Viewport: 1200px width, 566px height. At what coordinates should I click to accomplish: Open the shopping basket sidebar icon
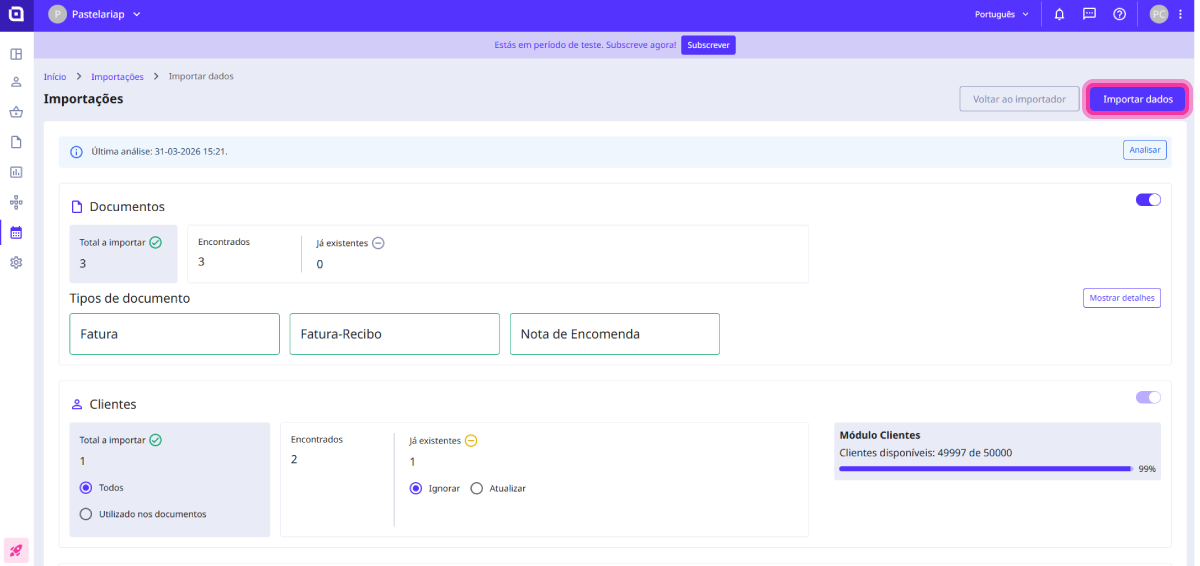click(16, 112)
